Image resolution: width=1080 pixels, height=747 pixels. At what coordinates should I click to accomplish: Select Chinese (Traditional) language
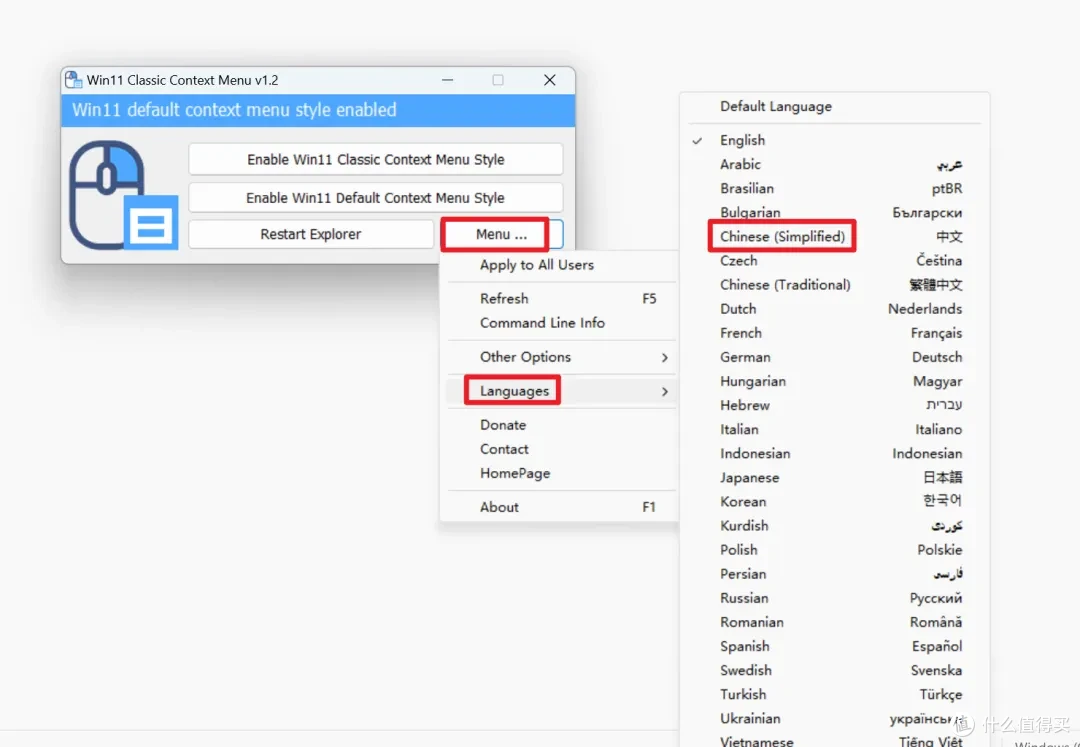(834, 285)
